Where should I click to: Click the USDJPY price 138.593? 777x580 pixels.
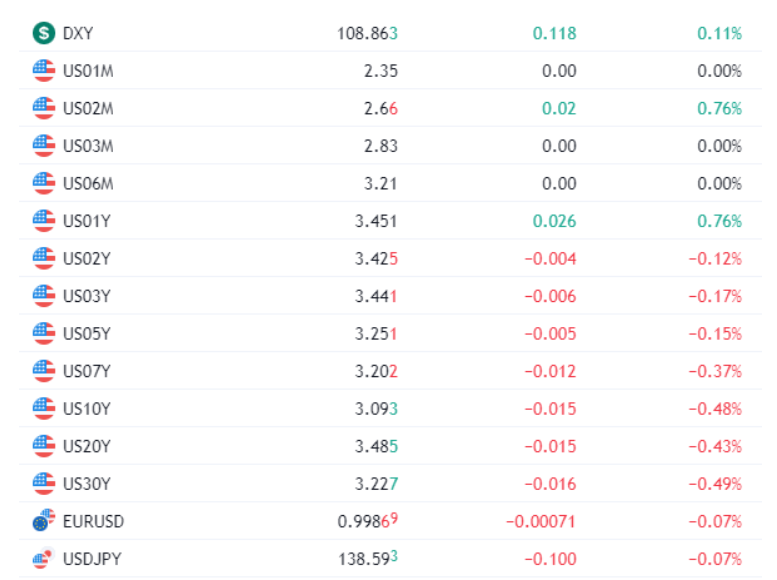pos(368,559)
